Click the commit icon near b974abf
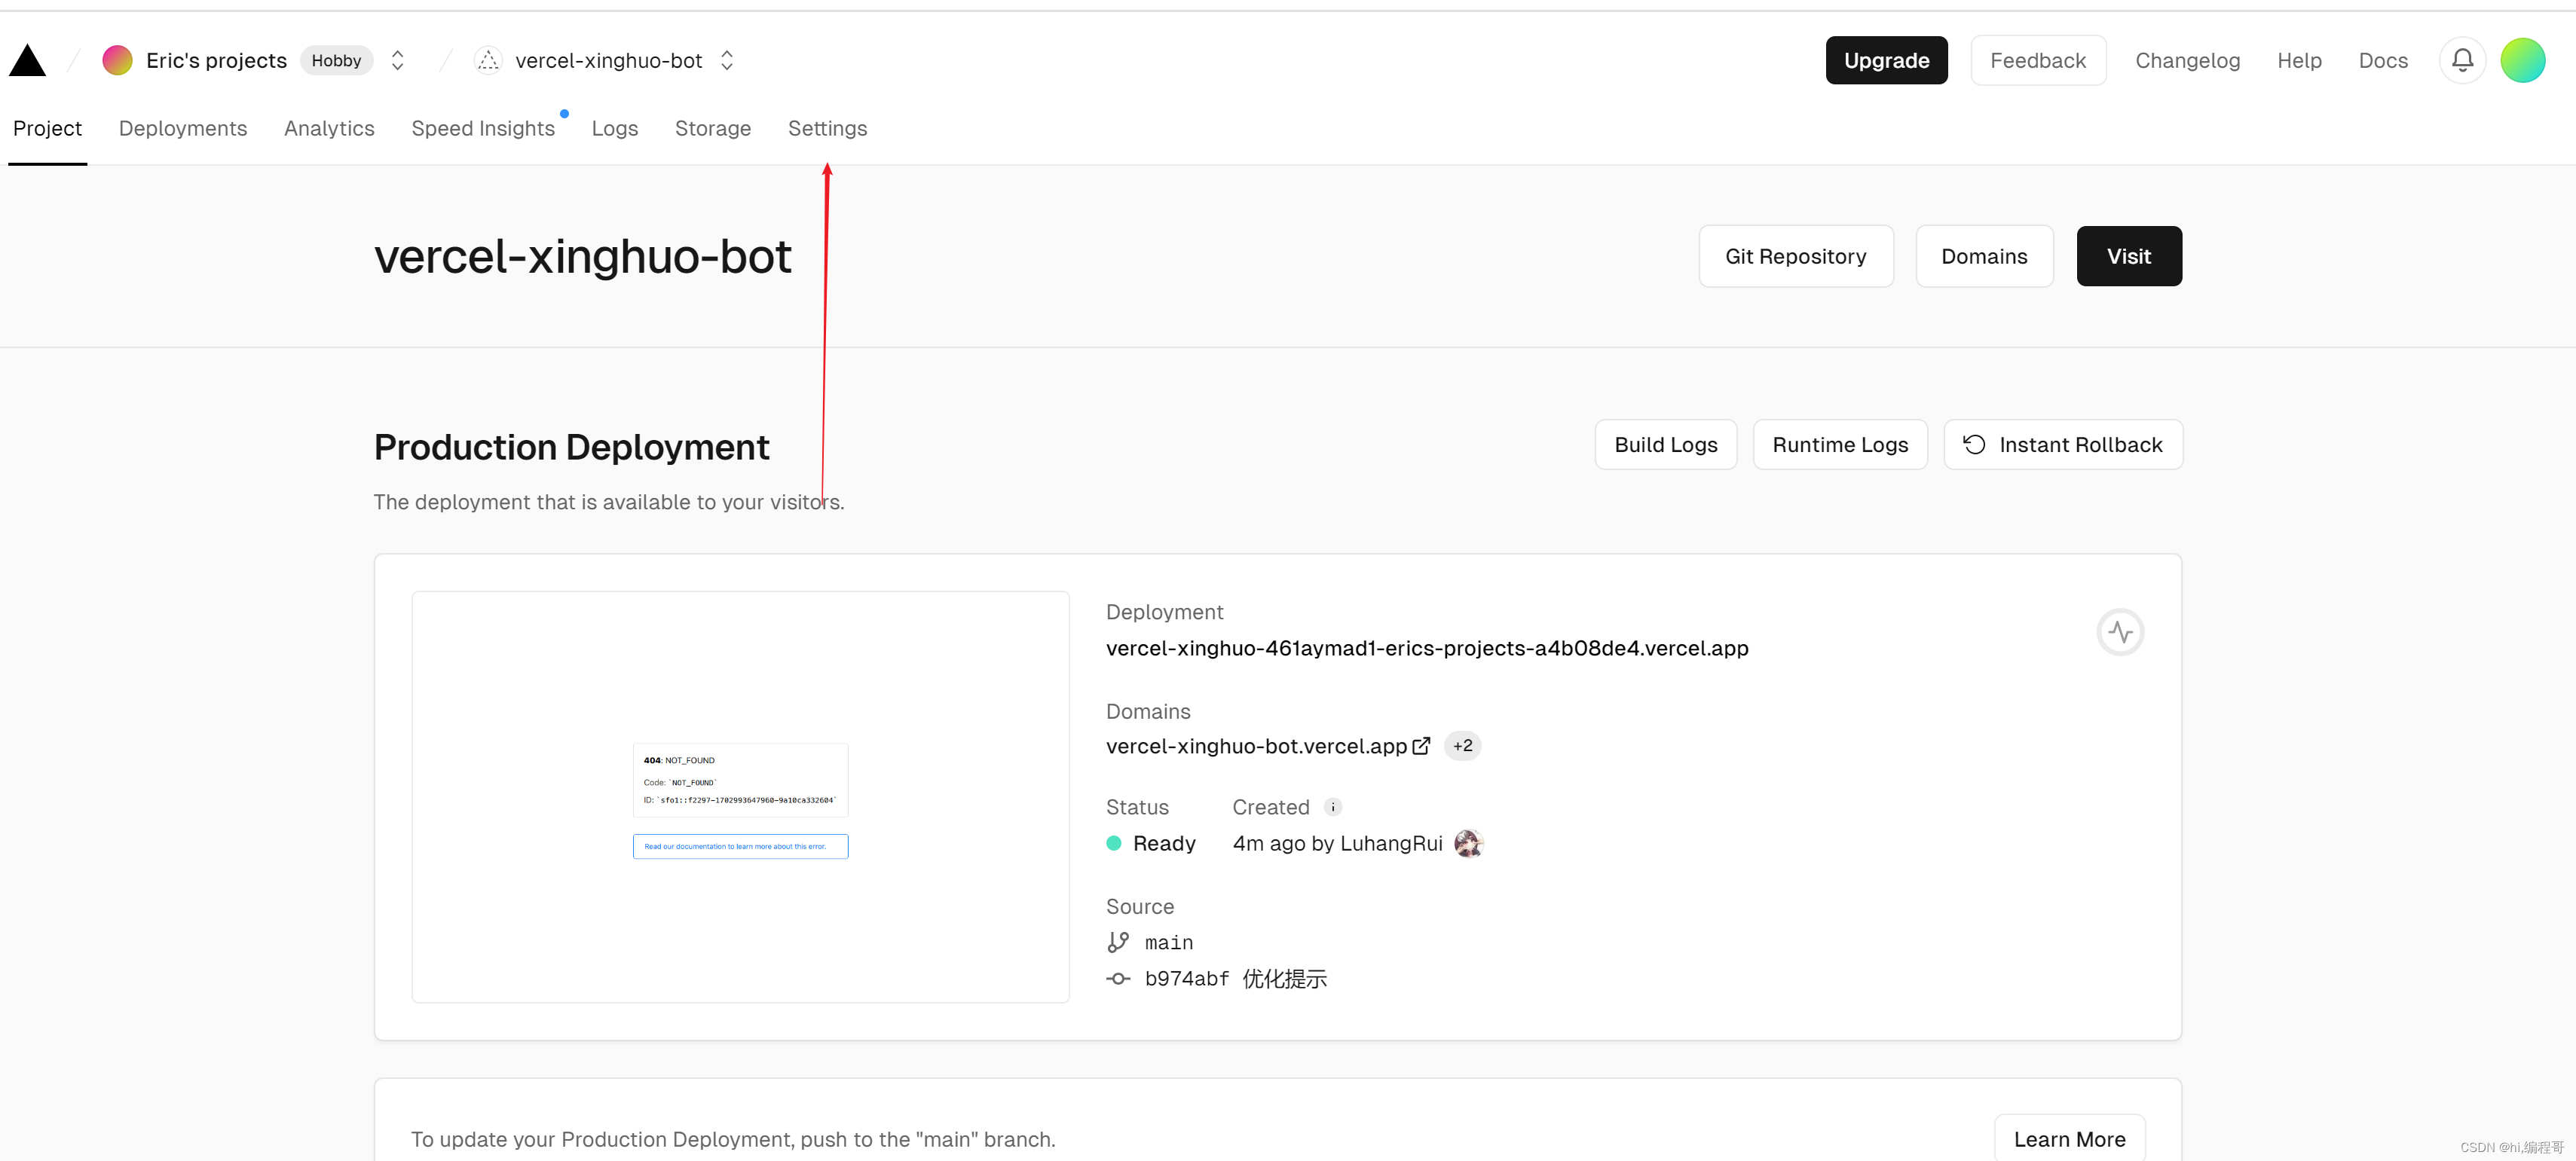2576x1161 pixels. click(1118, 979)
